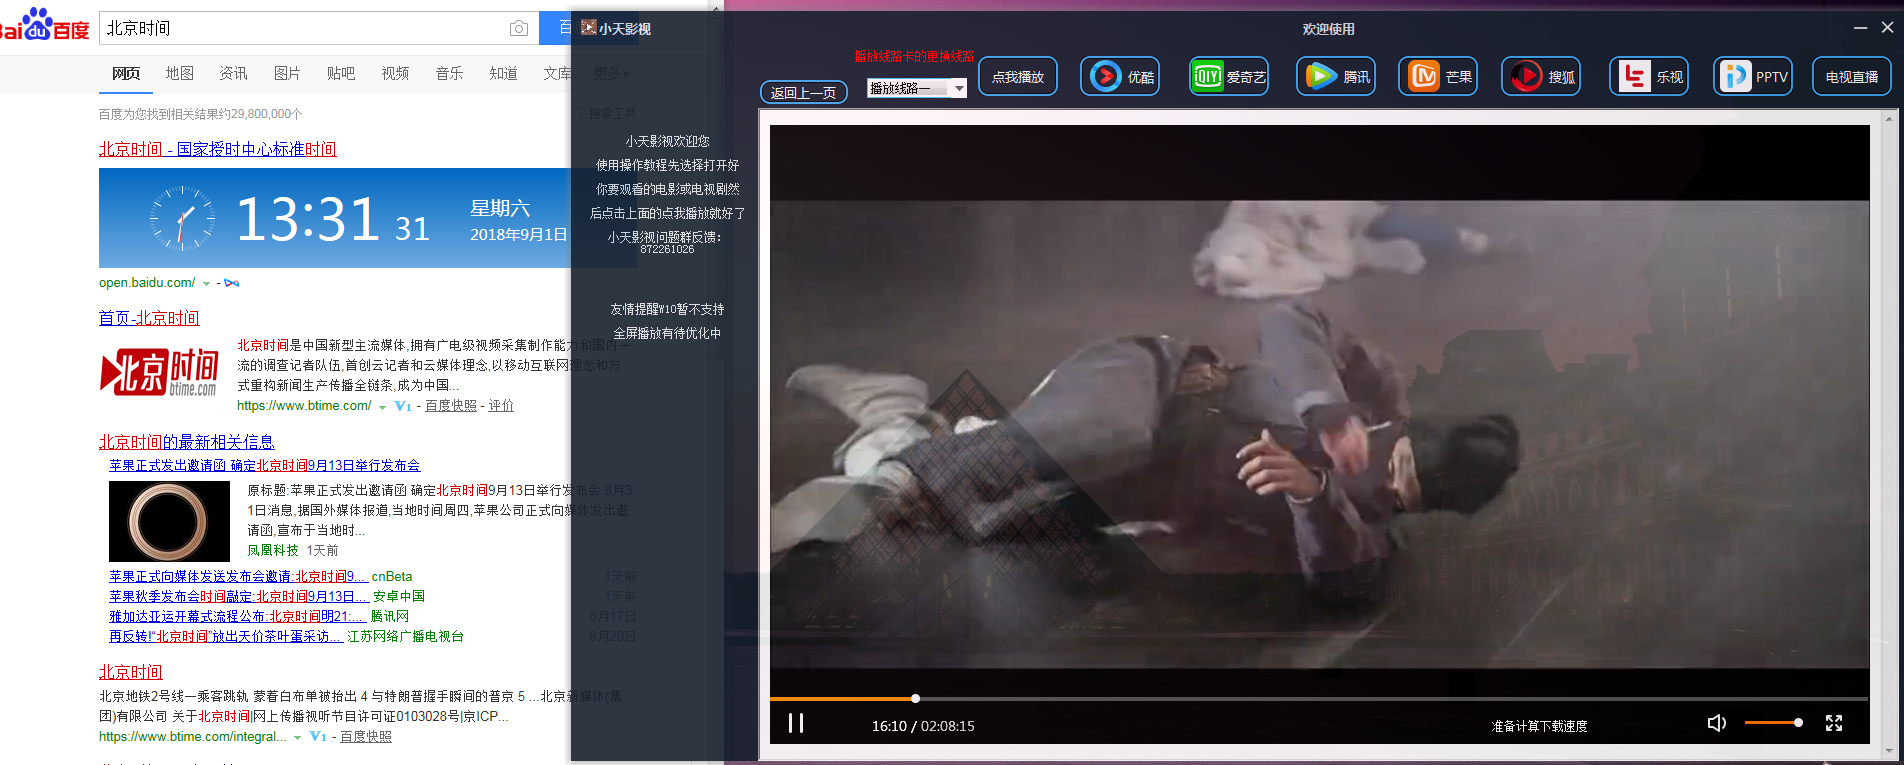Close the 小天影视 window

1887,28
